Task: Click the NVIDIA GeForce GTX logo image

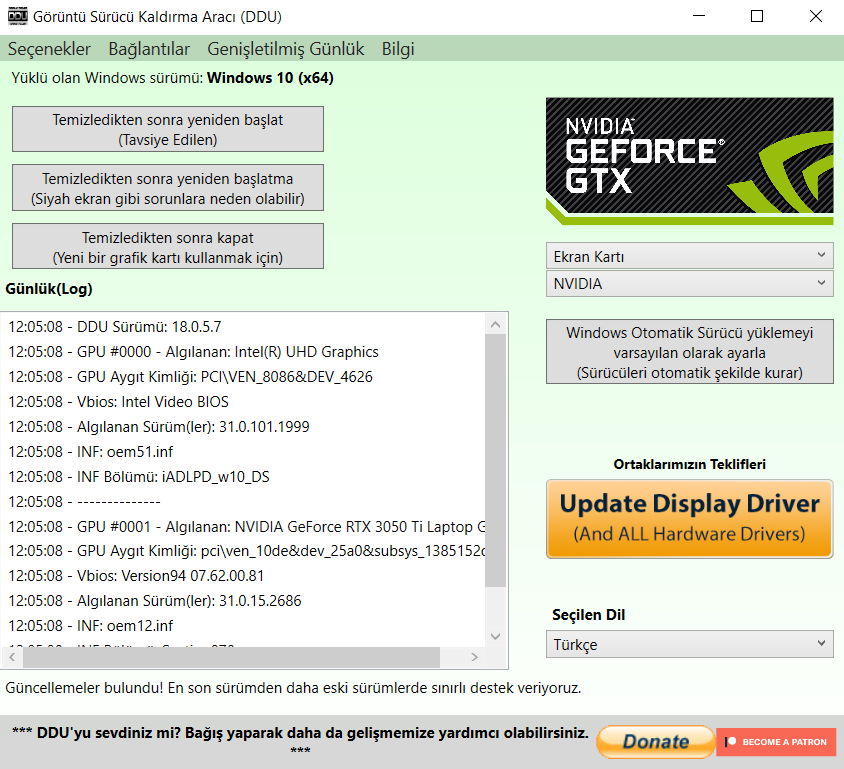Action: point(690,161)
